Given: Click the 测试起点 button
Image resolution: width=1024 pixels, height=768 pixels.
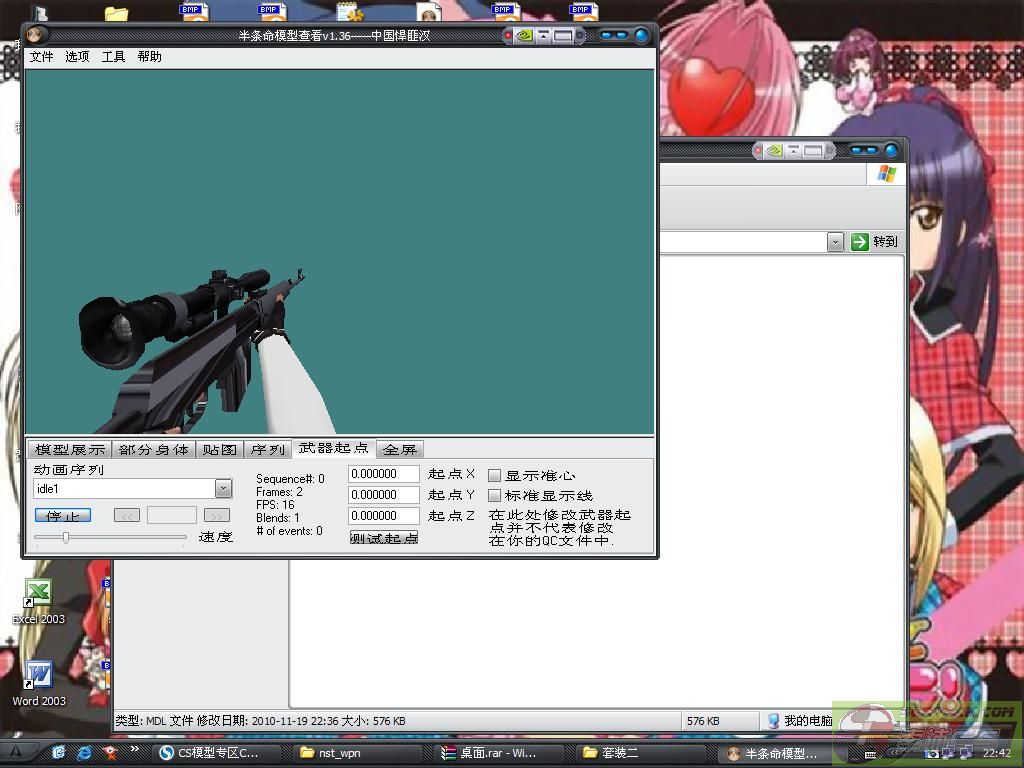Looking at the screenshot, I should 384,538.
